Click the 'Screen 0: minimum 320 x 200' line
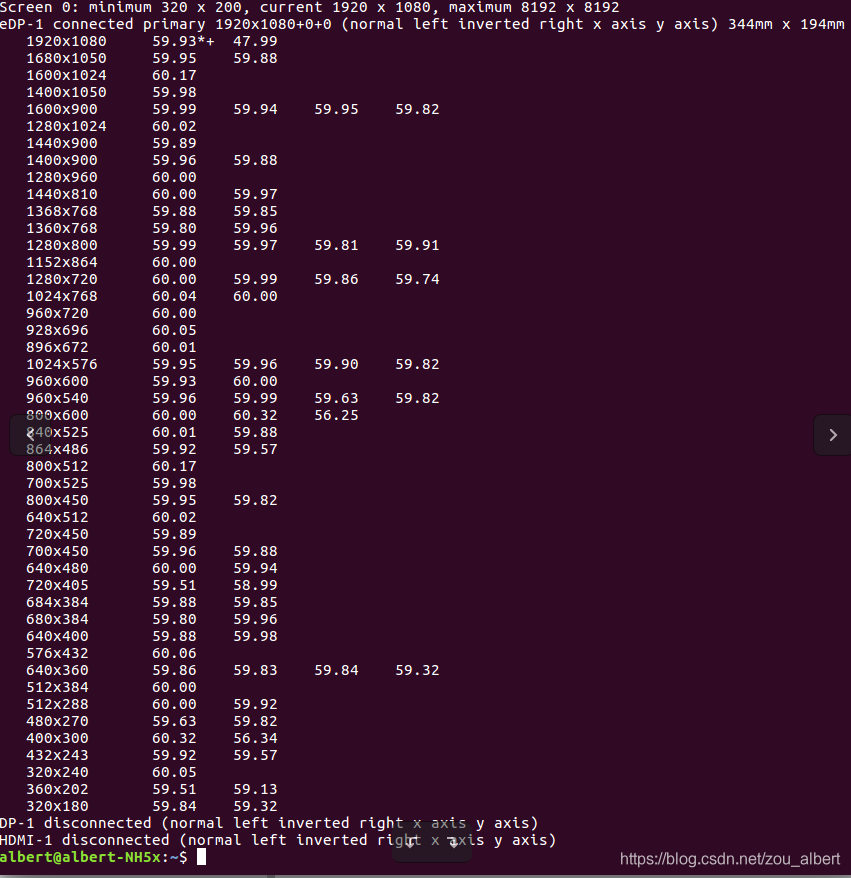 (x=310, y=7)
